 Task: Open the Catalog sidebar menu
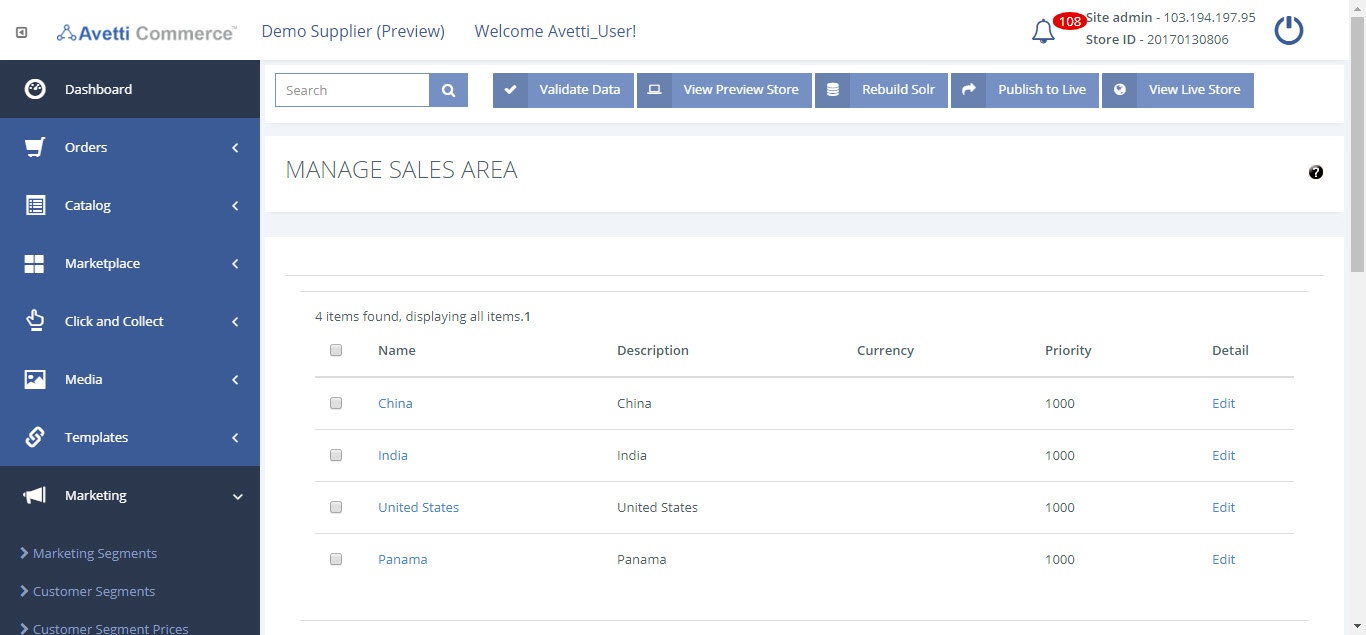130,205
